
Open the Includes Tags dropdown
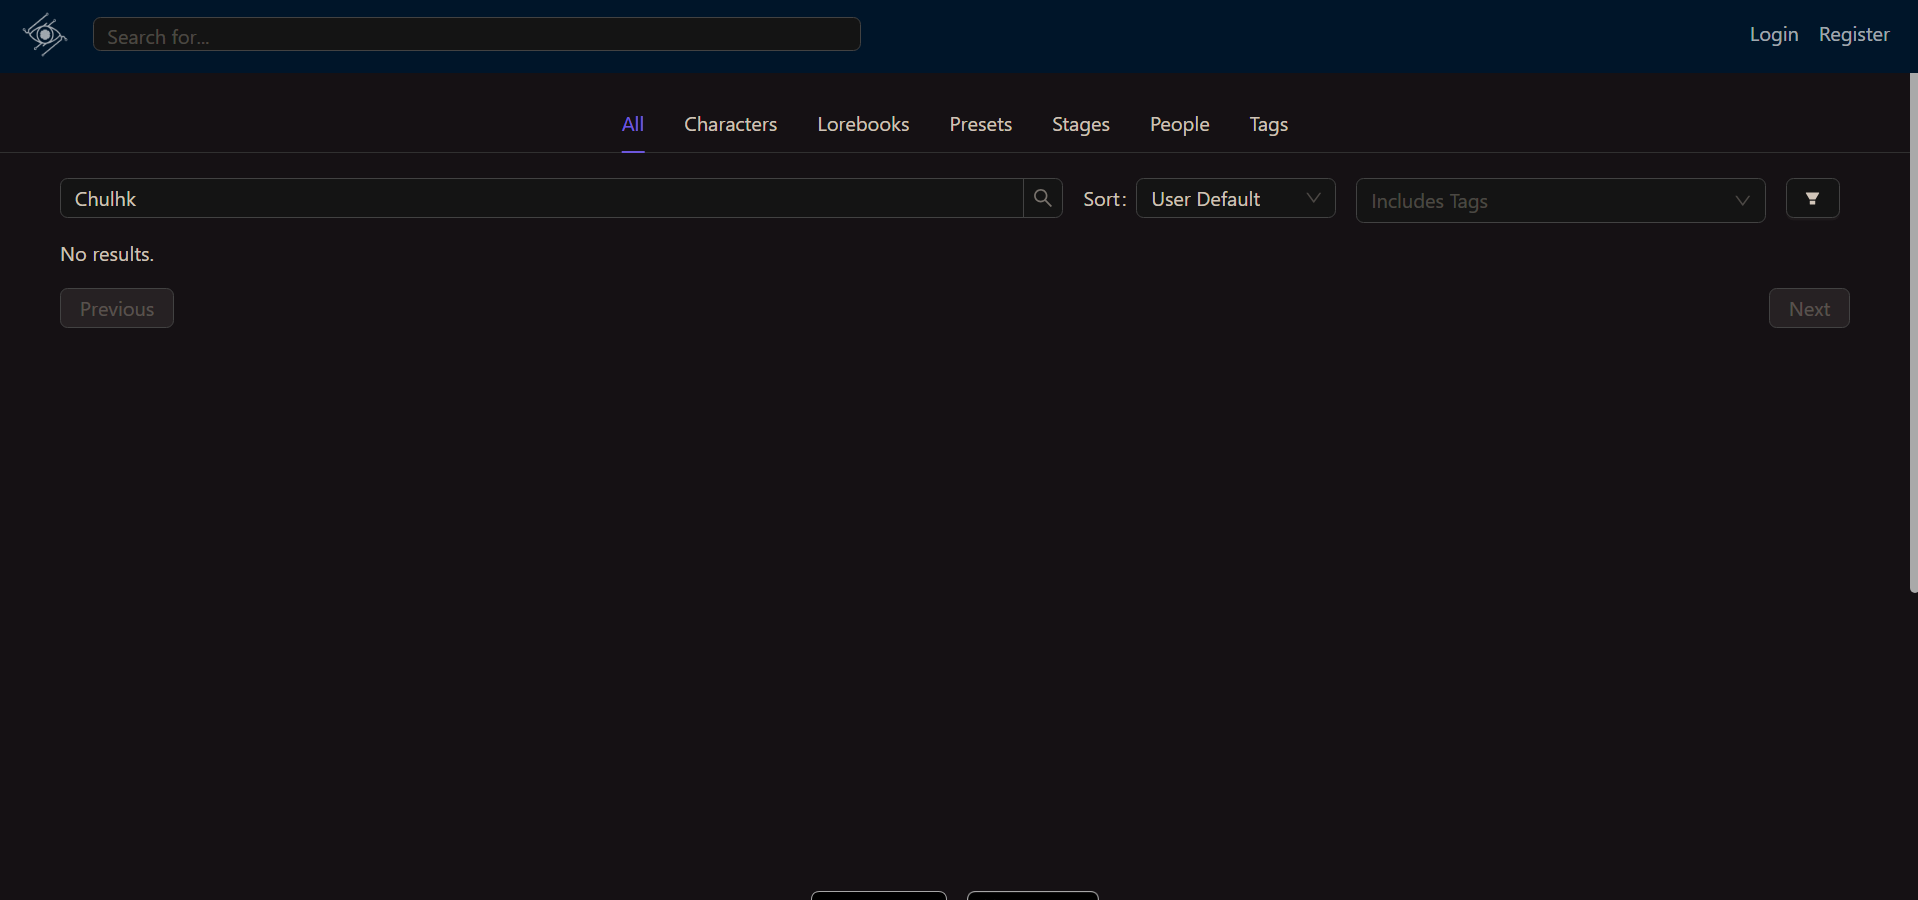(1560, 200)
